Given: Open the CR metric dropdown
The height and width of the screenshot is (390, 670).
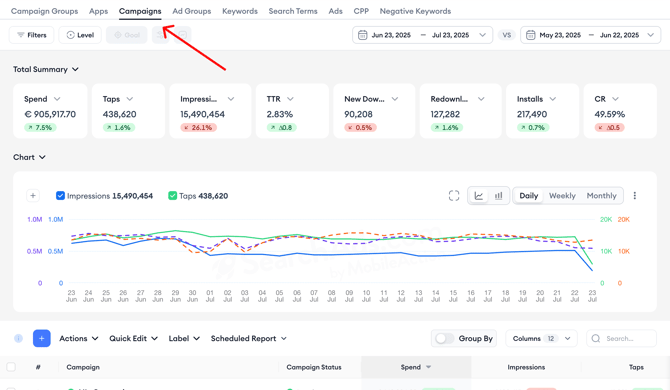Looking at the screenshot, I should click(x=615, y=99).
